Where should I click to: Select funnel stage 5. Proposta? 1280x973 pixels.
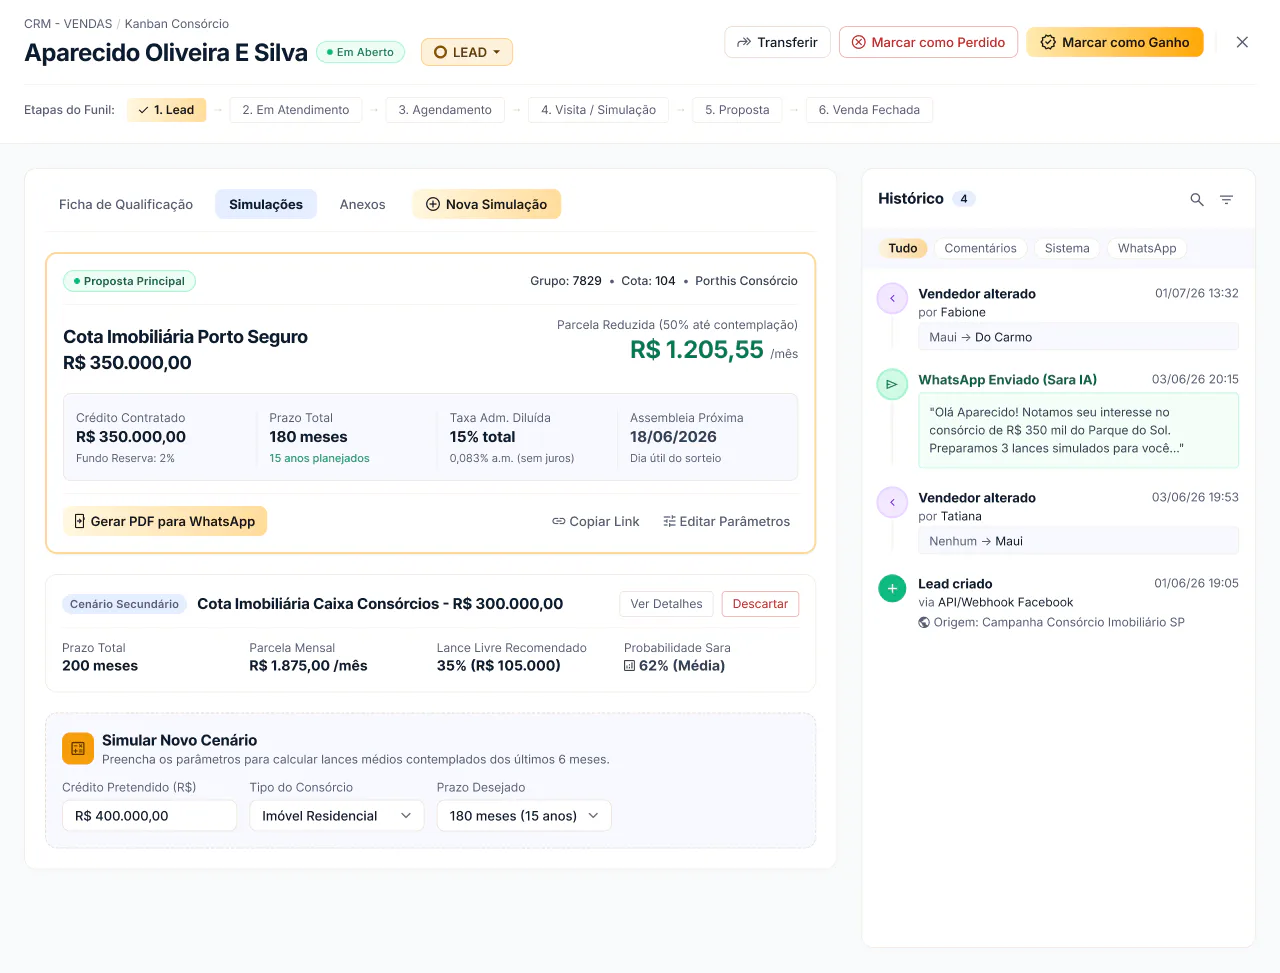coord(737,110)
